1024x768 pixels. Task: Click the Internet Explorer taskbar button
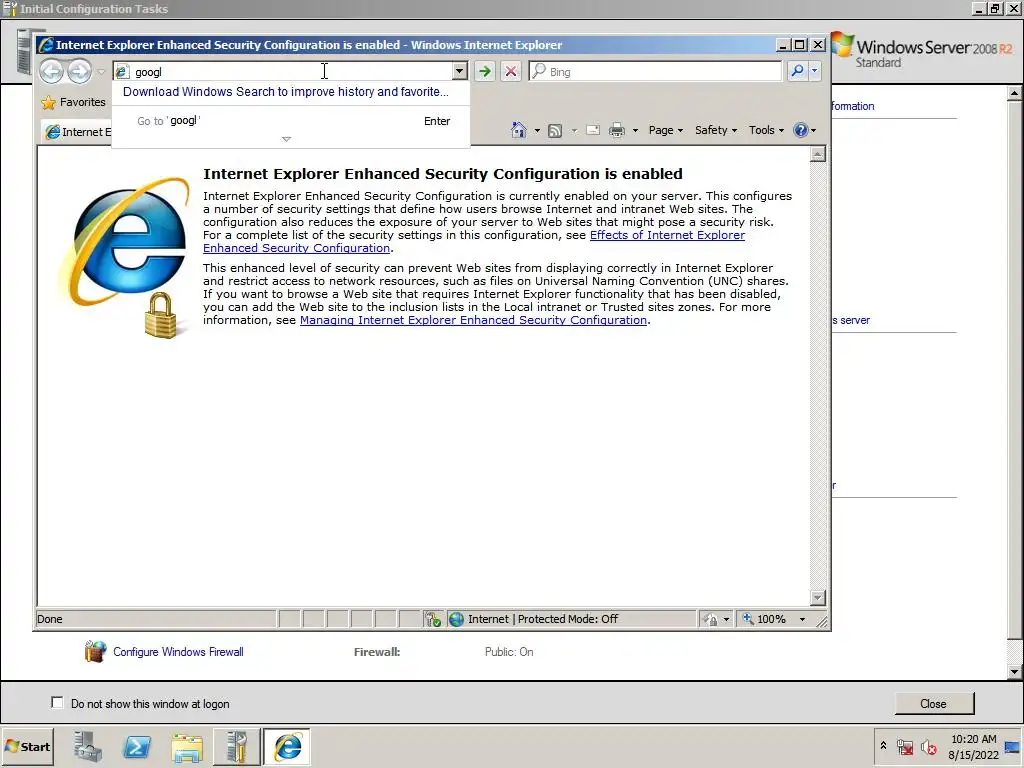click(287, 746)
